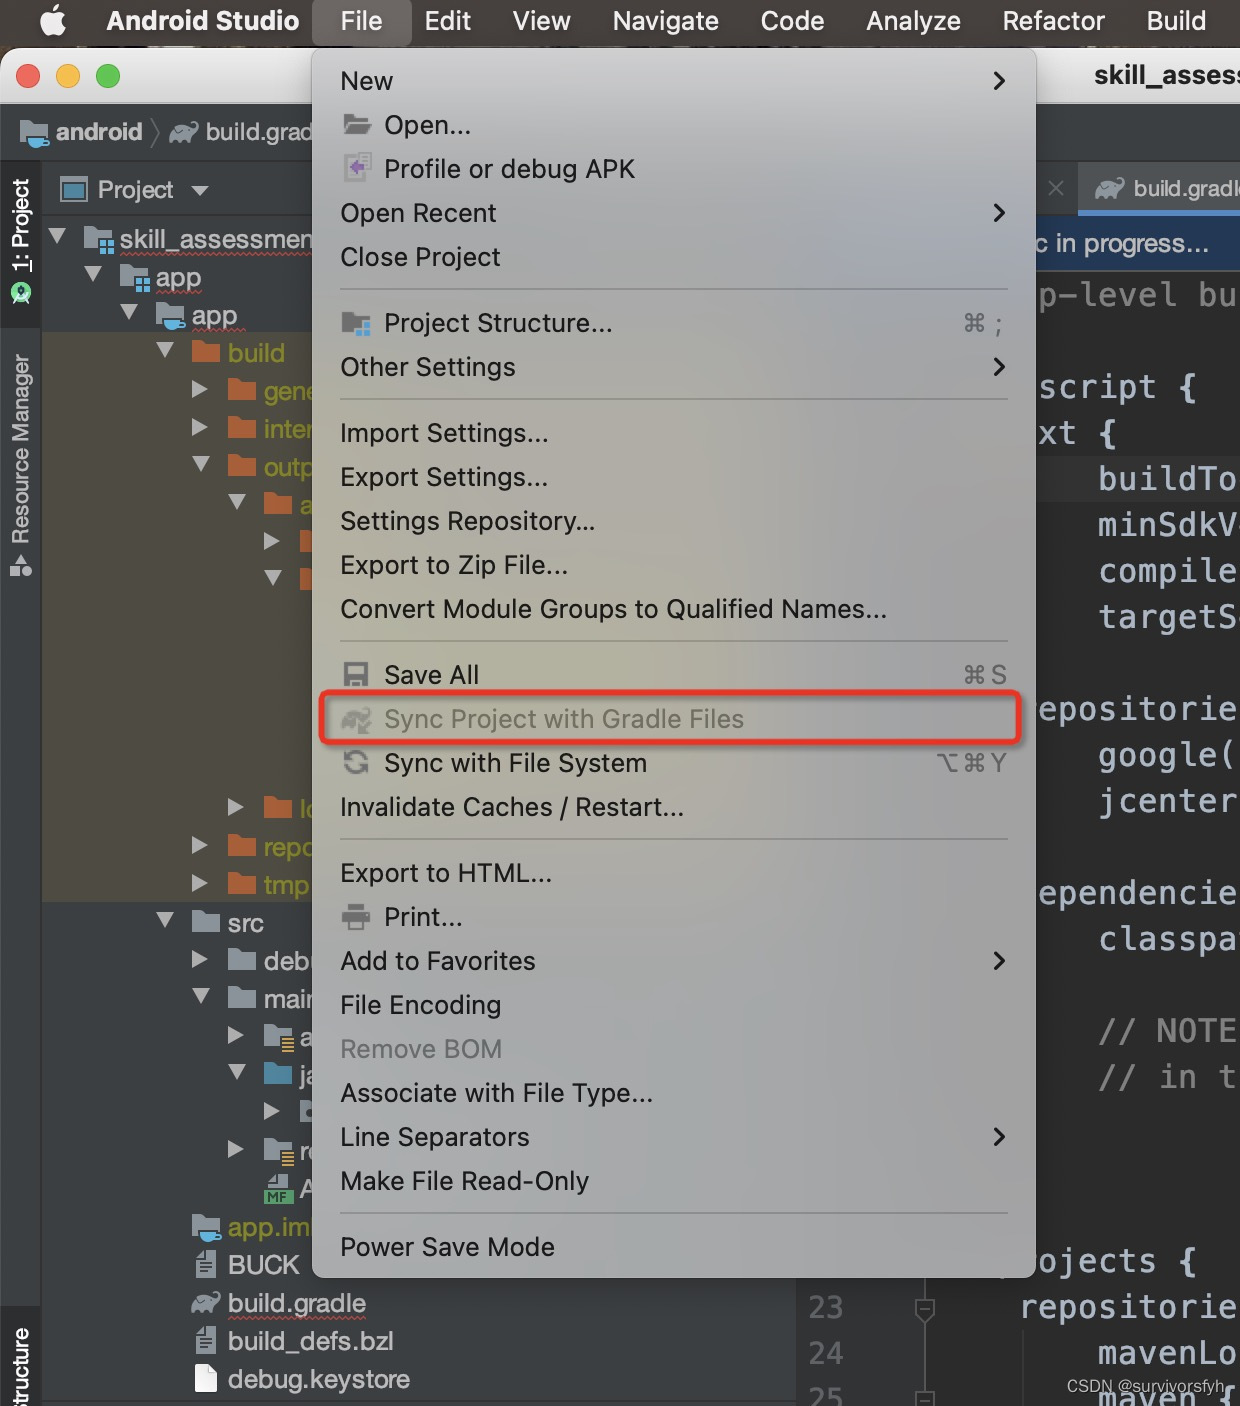Viewport: 1240px width, 1406px height.
Task: Choose Close Project
Action: 673,257
